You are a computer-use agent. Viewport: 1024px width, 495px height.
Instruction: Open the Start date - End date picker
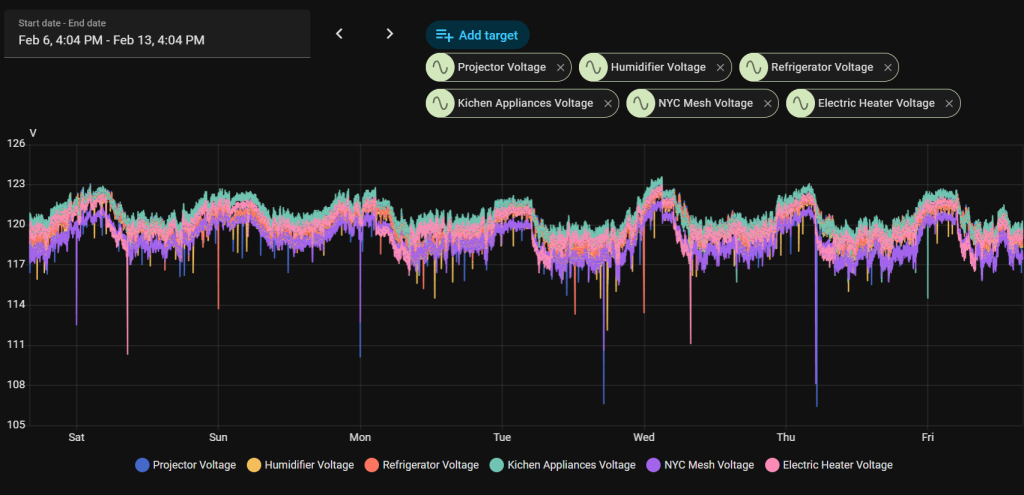coord(157,34)
